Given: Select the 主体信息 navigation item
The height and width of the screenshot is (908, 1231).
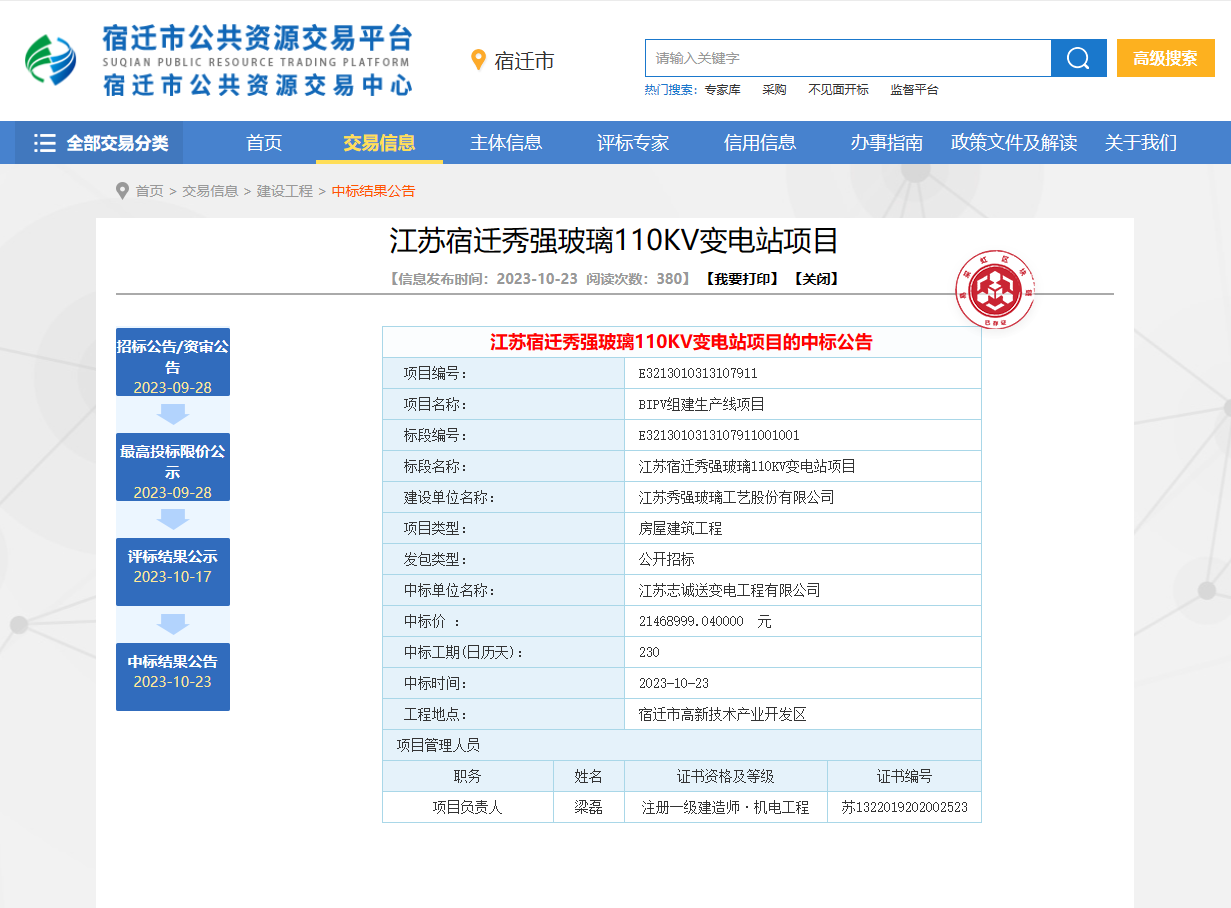Looking at the screenshot, I should 506,143.
